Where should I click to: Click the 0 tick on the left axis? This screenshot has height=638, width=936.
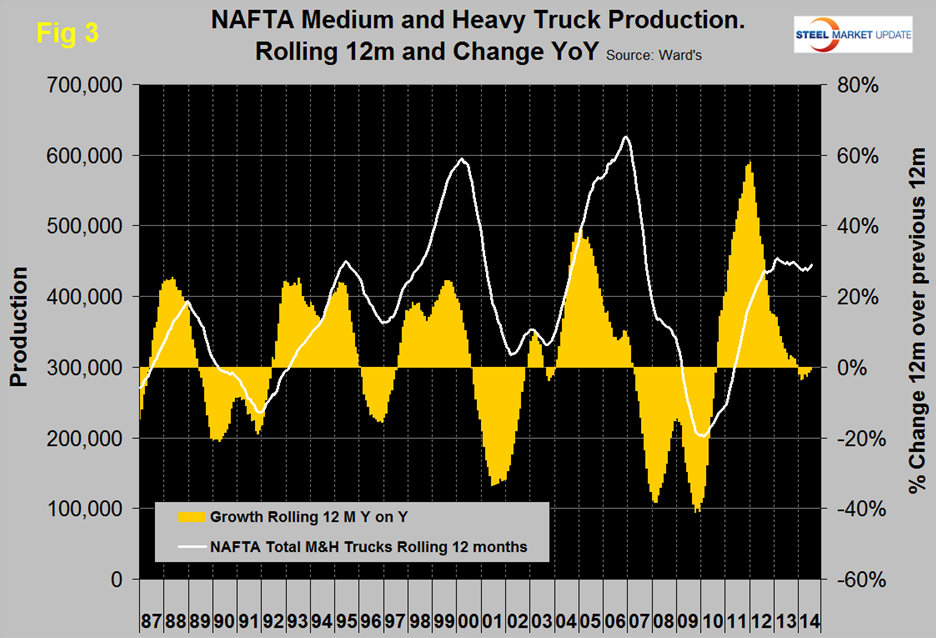pos(117,580)
